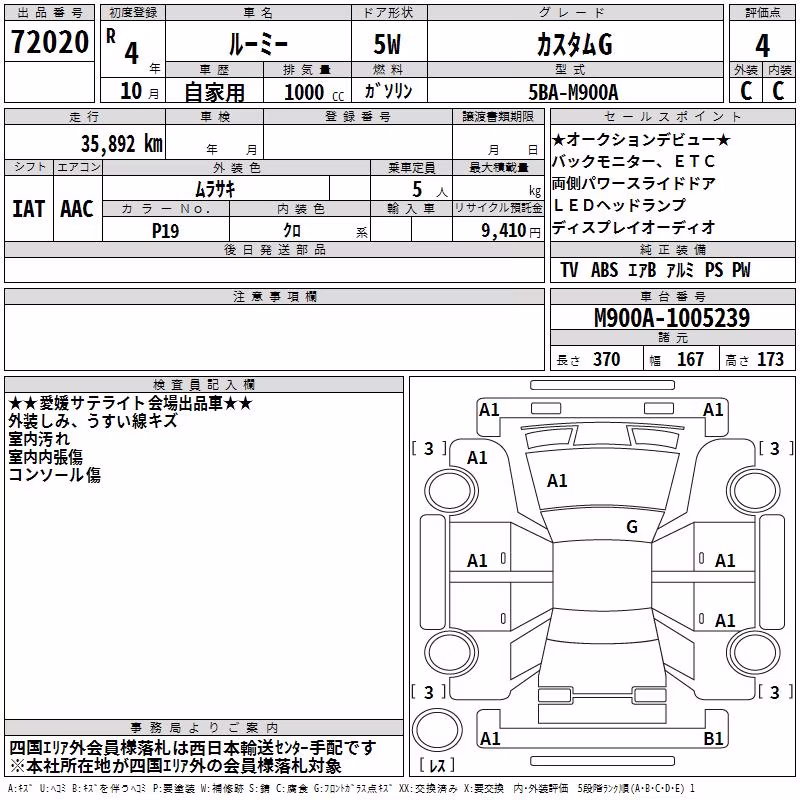
Task: Select the exterior color ムラサキ
Action: (215, 189)
